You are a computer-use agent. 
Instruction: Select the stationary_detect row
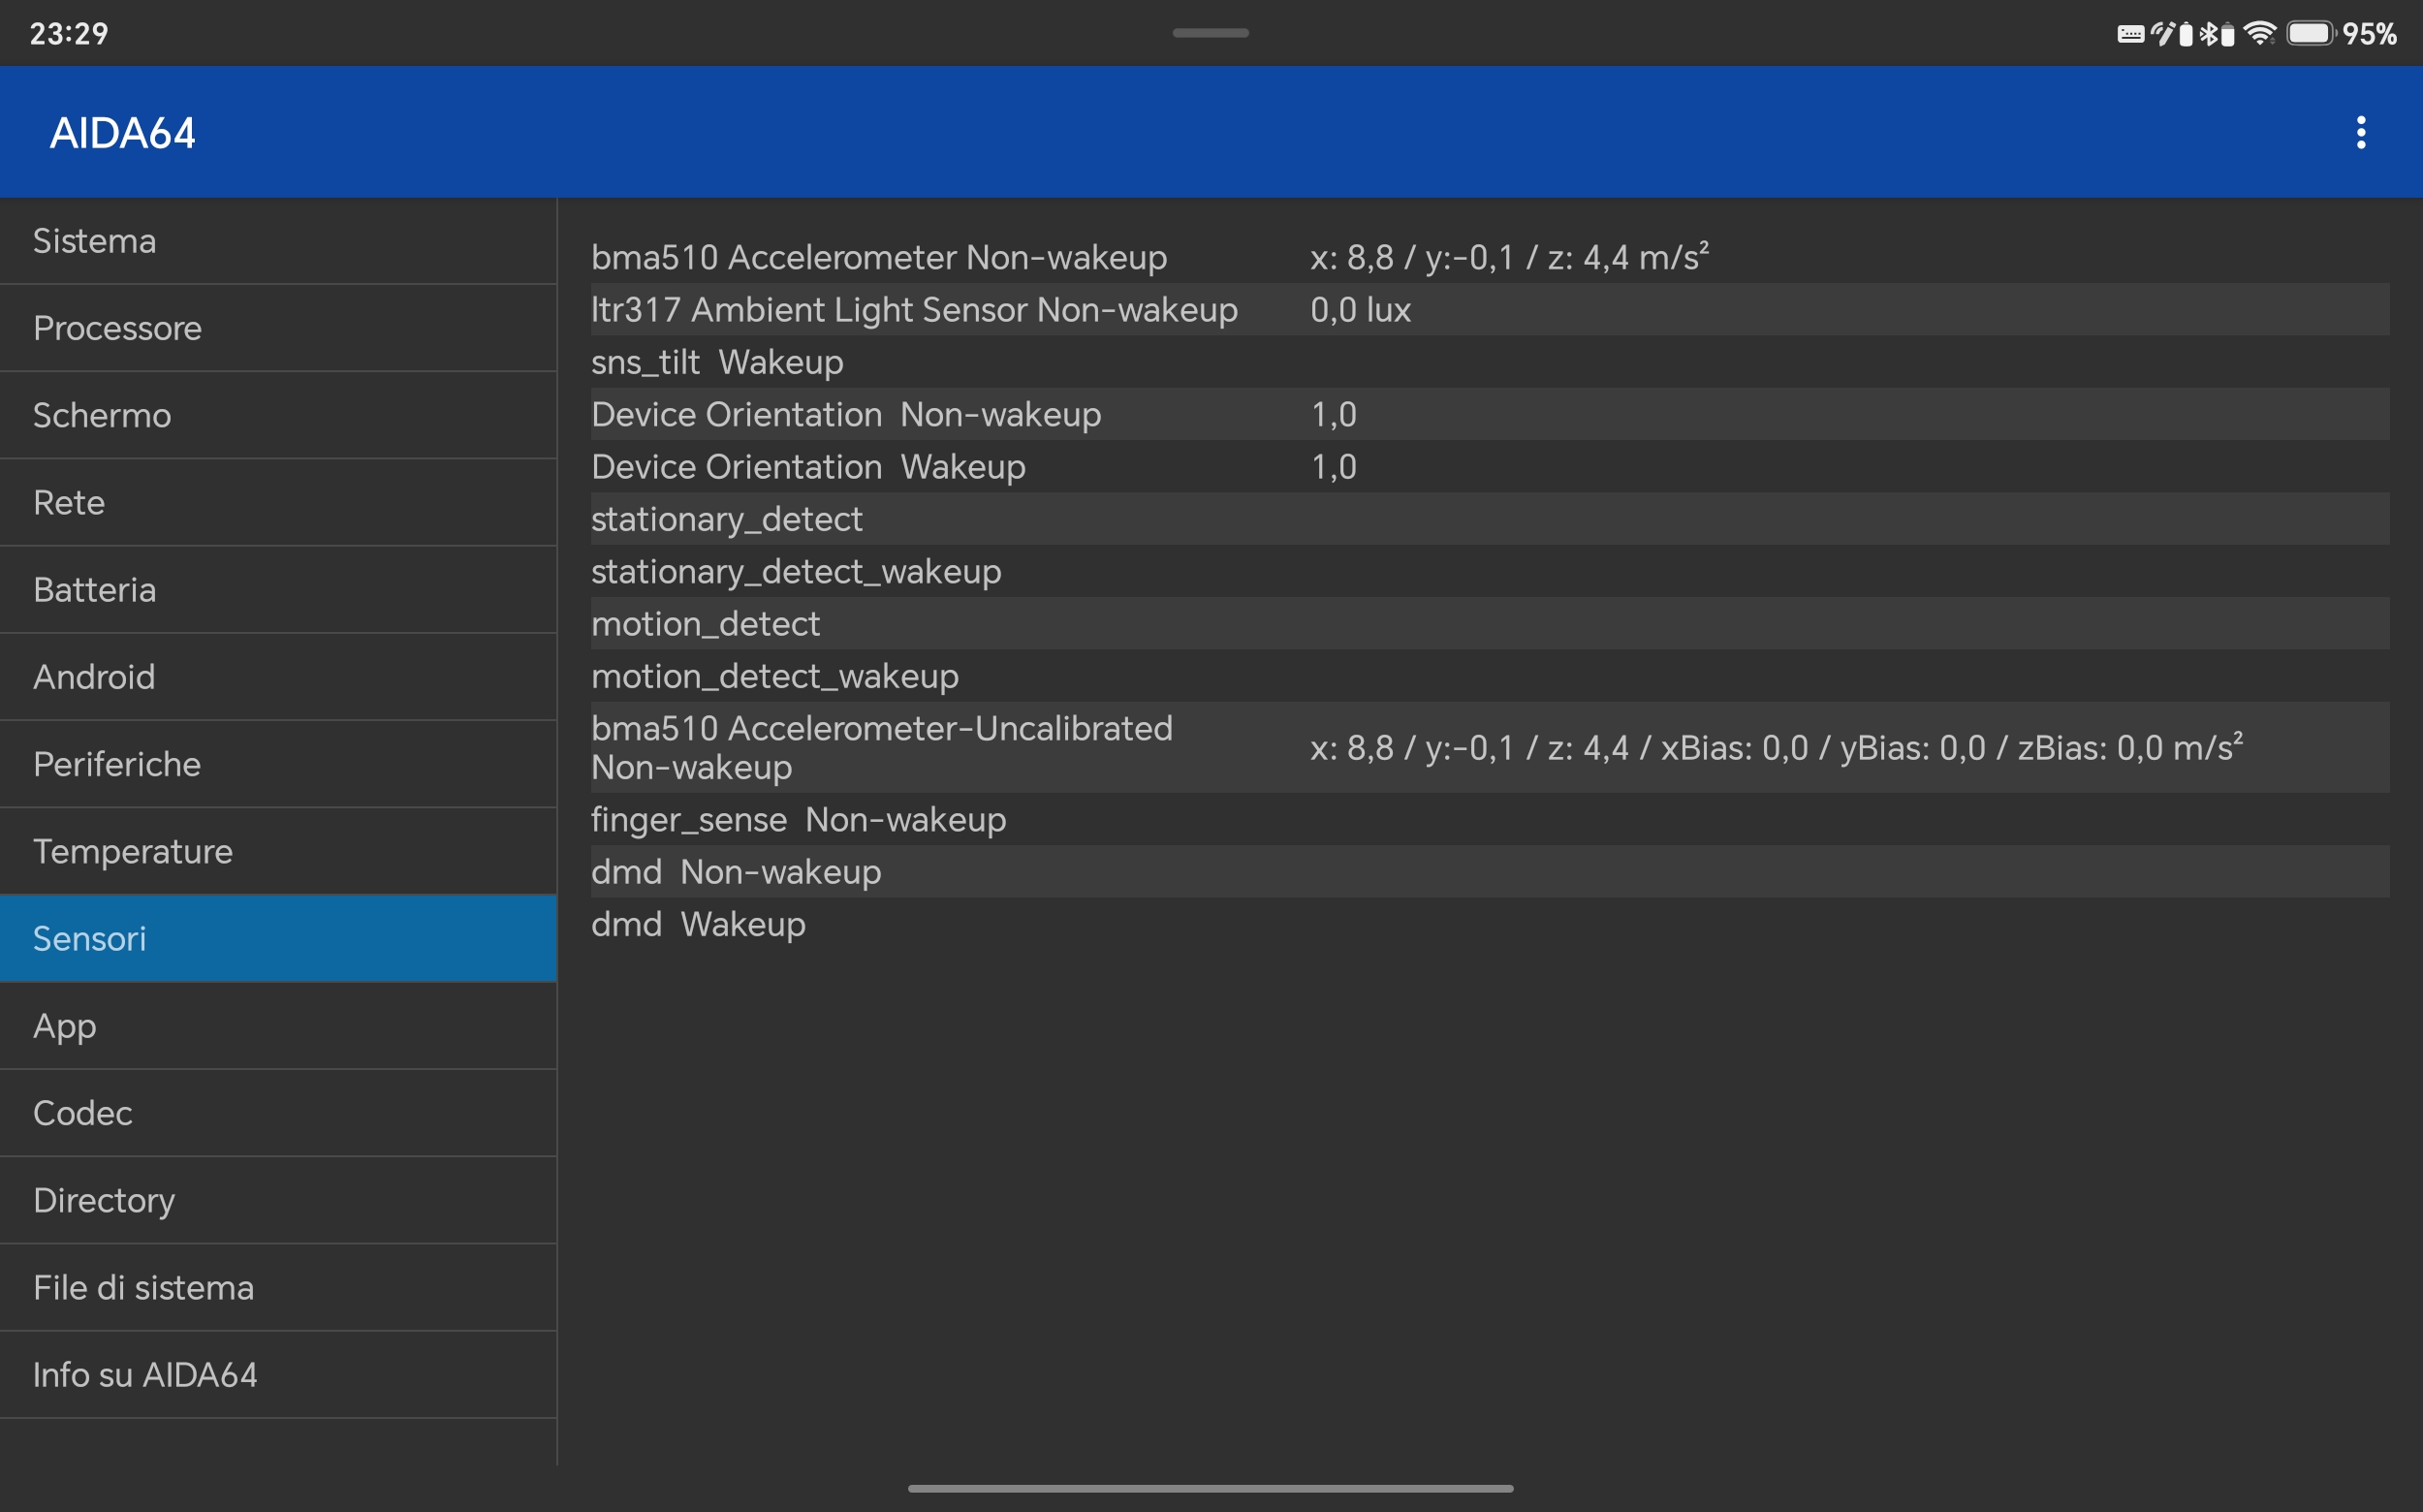(1490, 519)
